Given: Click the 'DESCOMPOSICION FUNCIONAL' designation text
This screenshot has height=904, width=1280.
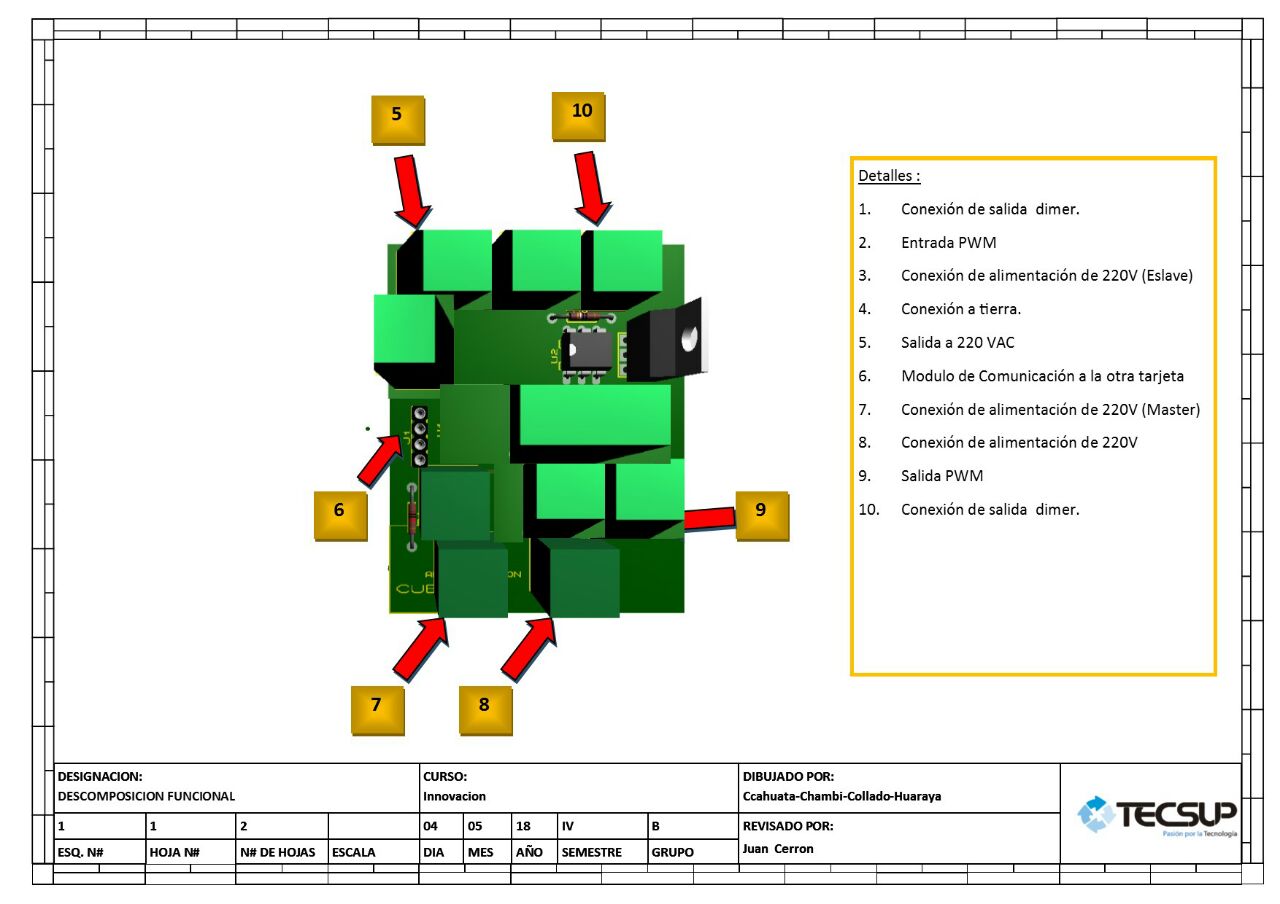Looking at the screenshot, I should pyautogui.click(x=146, y=797).
